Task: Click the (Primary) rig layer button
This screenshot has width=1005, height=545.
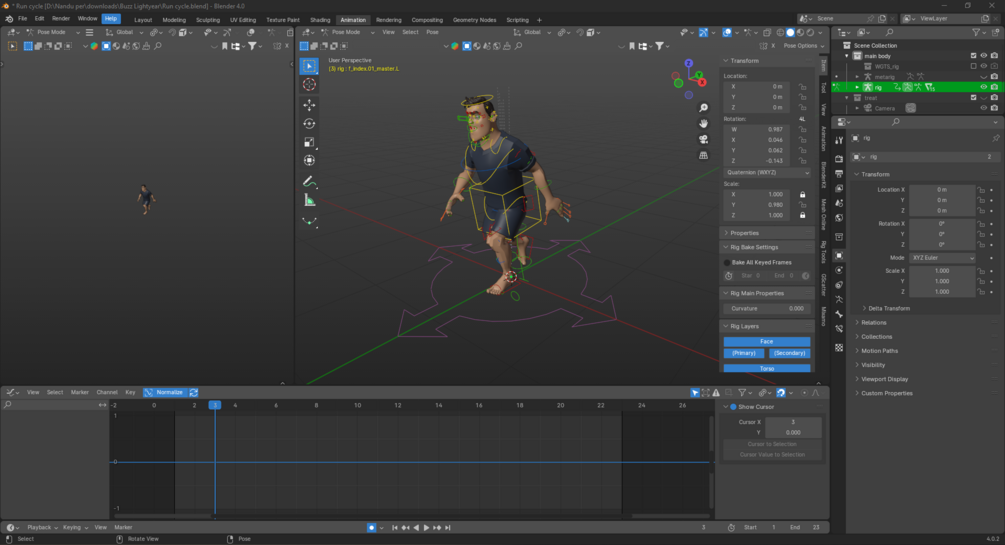Action: 743,353
